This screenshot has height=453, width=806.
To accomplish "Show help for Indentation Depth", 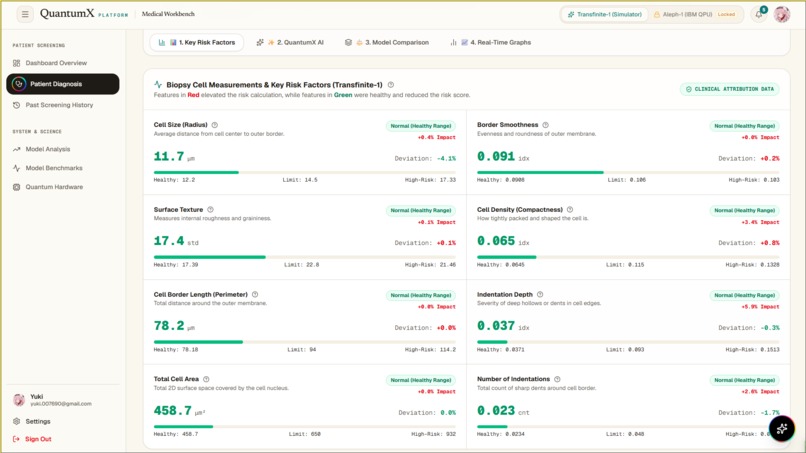I will pyautogui.click(x=540, y=295).
